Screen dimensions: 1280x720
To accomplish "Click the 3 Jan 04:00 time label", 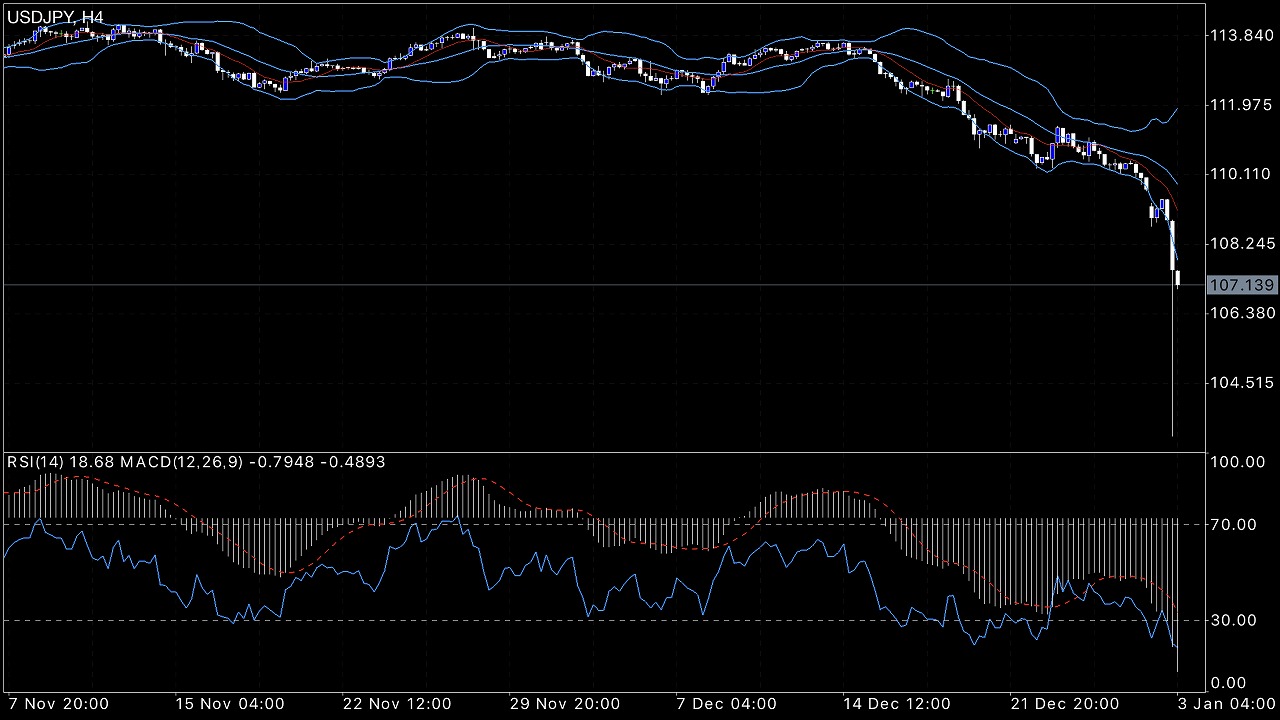I will (x=1224, y=703).
